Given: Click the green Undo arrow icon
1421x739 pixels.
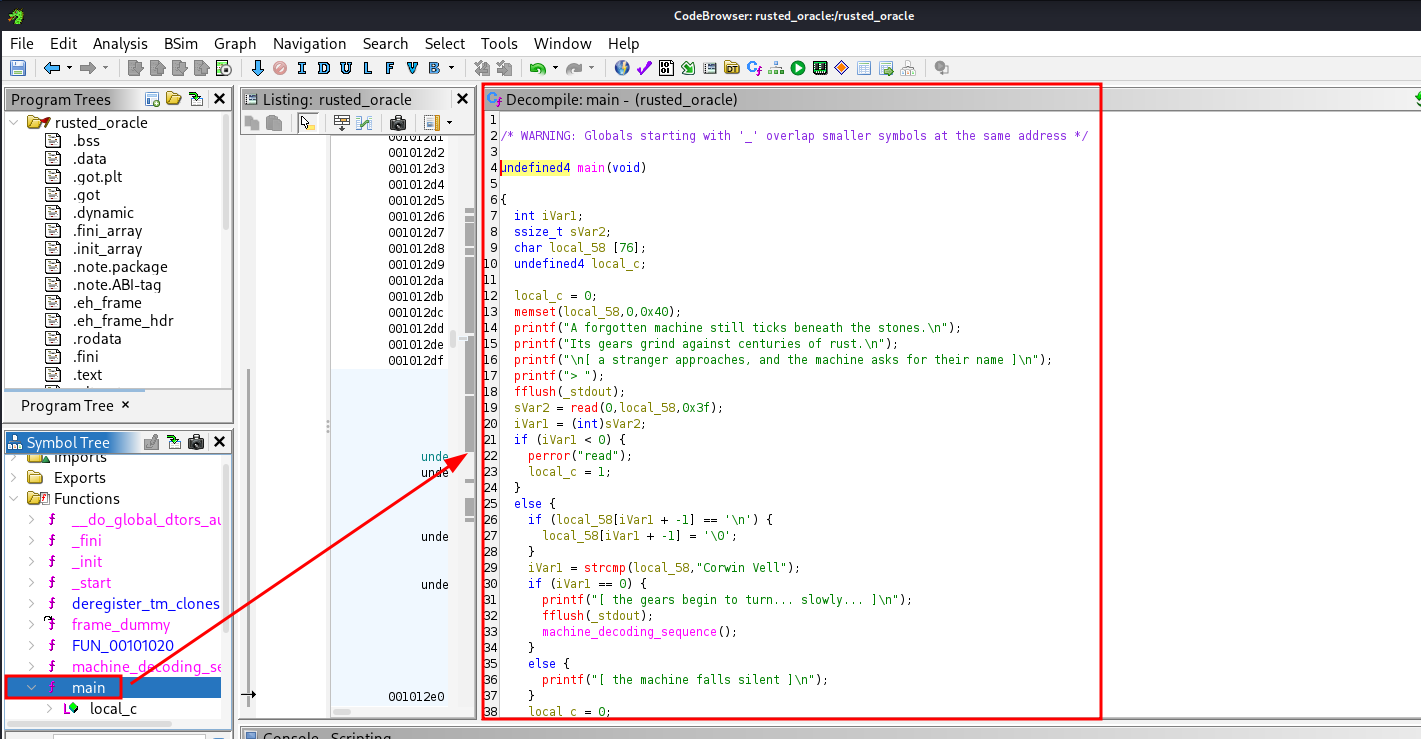Looking at the screenshot, I should [538, 68].
